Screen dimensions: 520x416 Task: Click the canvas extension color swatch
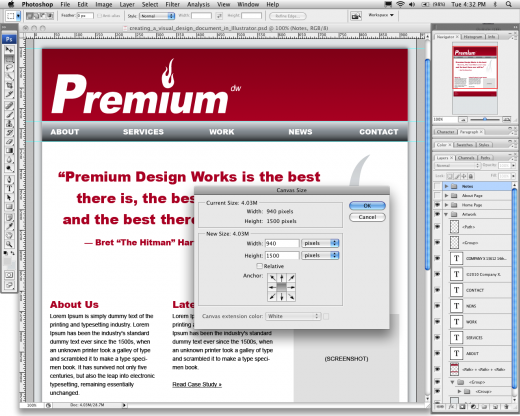[x=326, y=316]
